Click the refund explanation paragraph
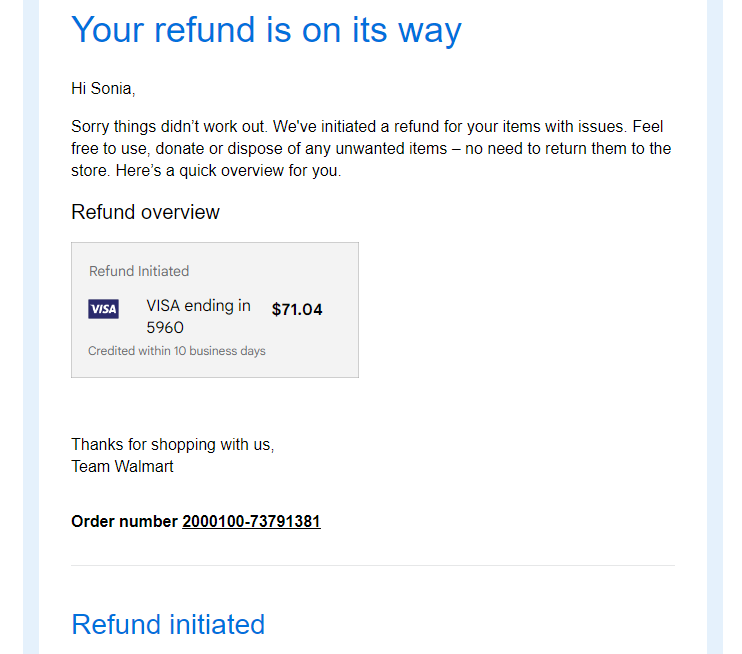Viewport: 742px width, 654px height. point(371,149)
